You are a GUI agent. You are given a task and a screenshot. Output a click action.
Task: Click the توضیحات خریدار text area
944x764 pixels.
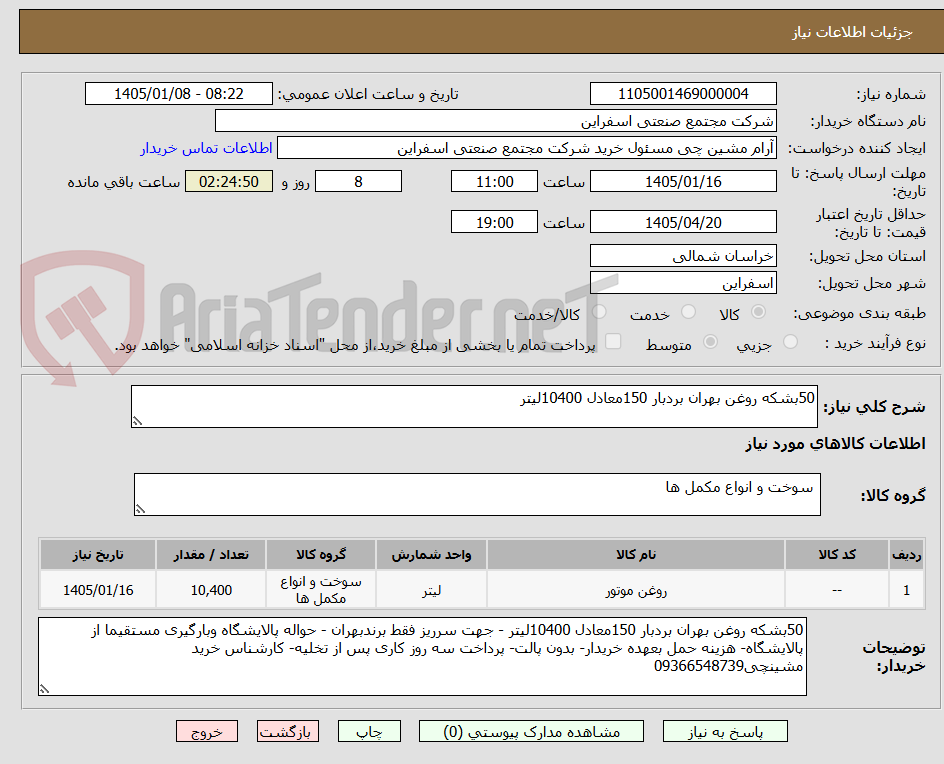coord(422,656)
